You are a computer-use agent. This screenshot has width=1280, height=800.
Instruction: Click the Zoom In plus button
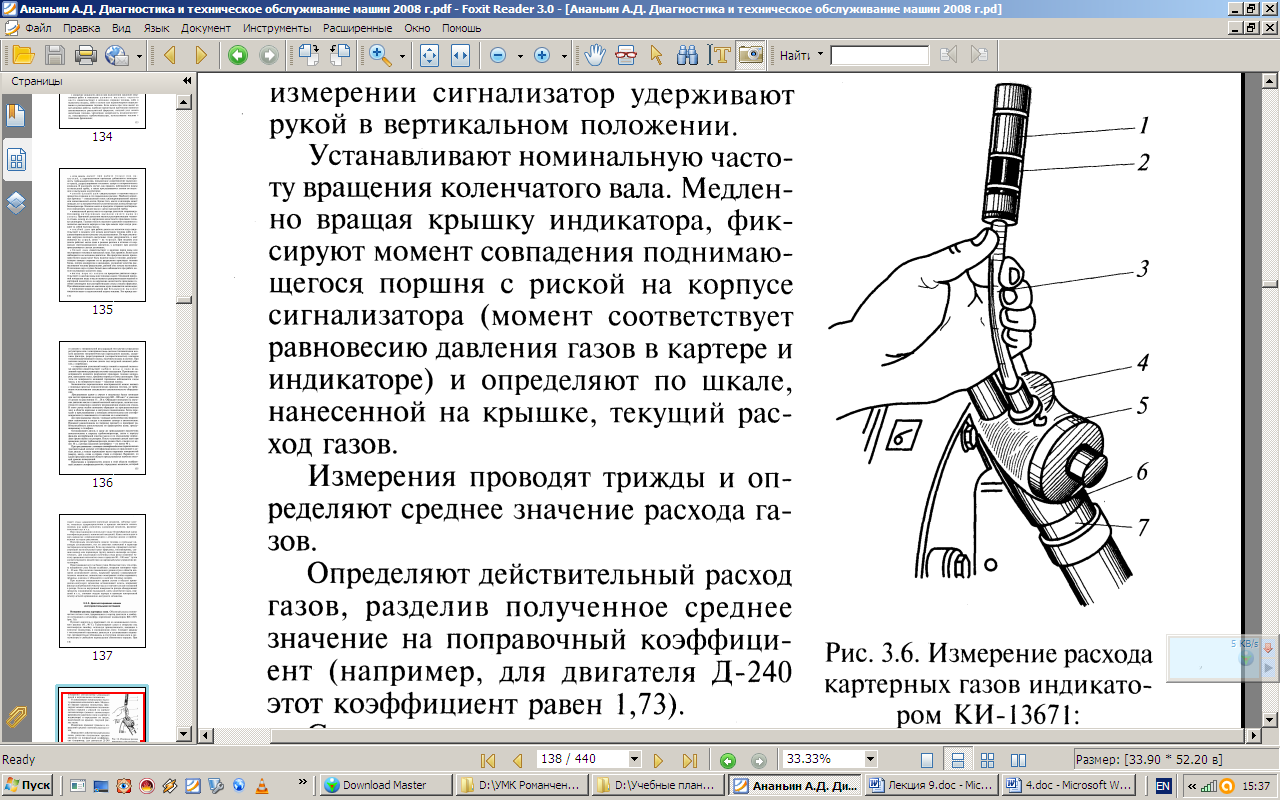point(542,55)
